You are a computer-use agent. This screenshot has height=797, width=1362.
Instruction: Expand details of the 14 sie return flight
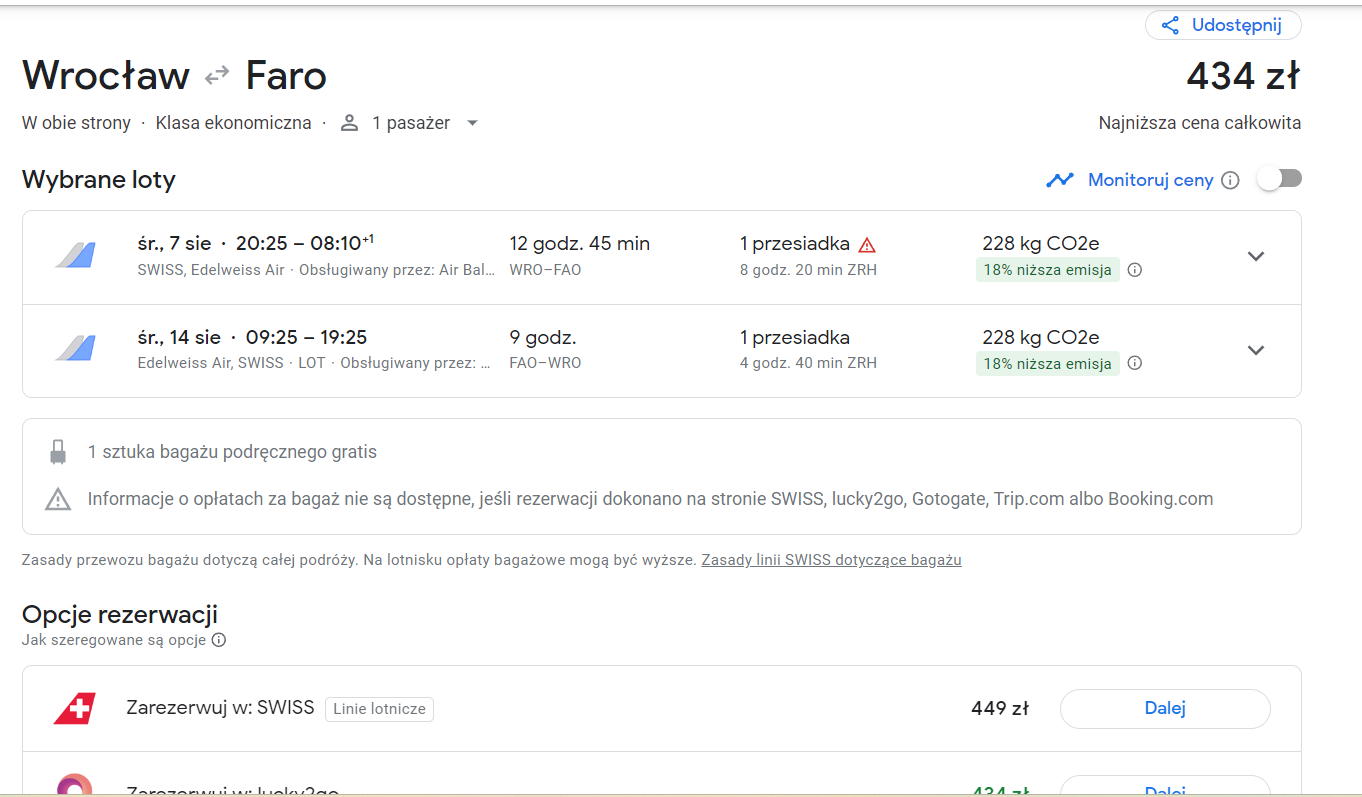pos(1256,350)
